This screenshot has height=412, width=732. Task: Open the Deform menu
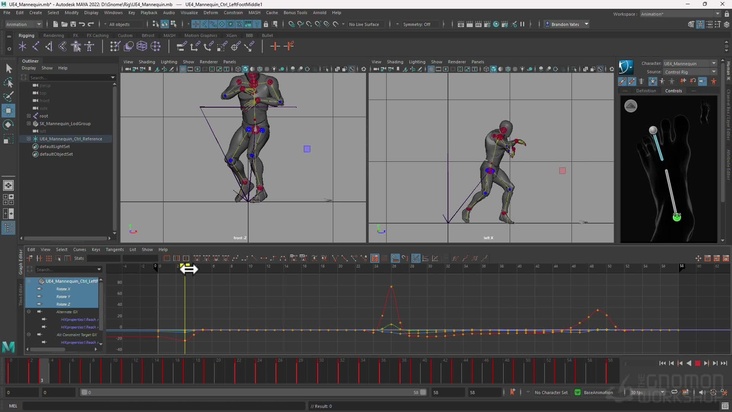pyautogui.click(x=211, y=13)
